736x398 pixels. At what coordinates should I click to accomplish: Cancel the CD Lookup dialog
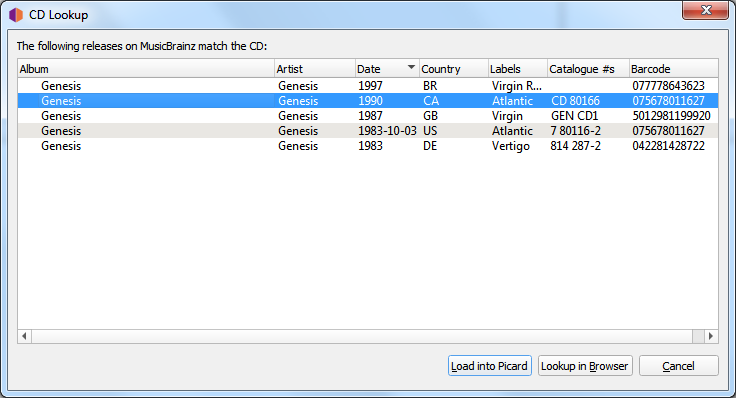[678, 366]
